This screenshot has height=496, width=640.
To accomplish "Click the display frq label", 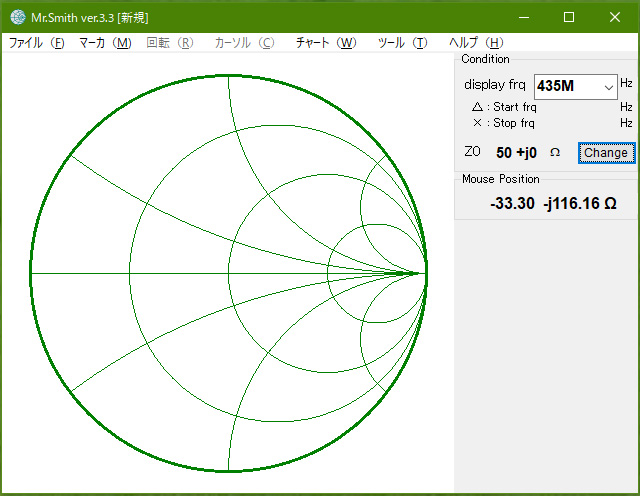I will 495,85.
